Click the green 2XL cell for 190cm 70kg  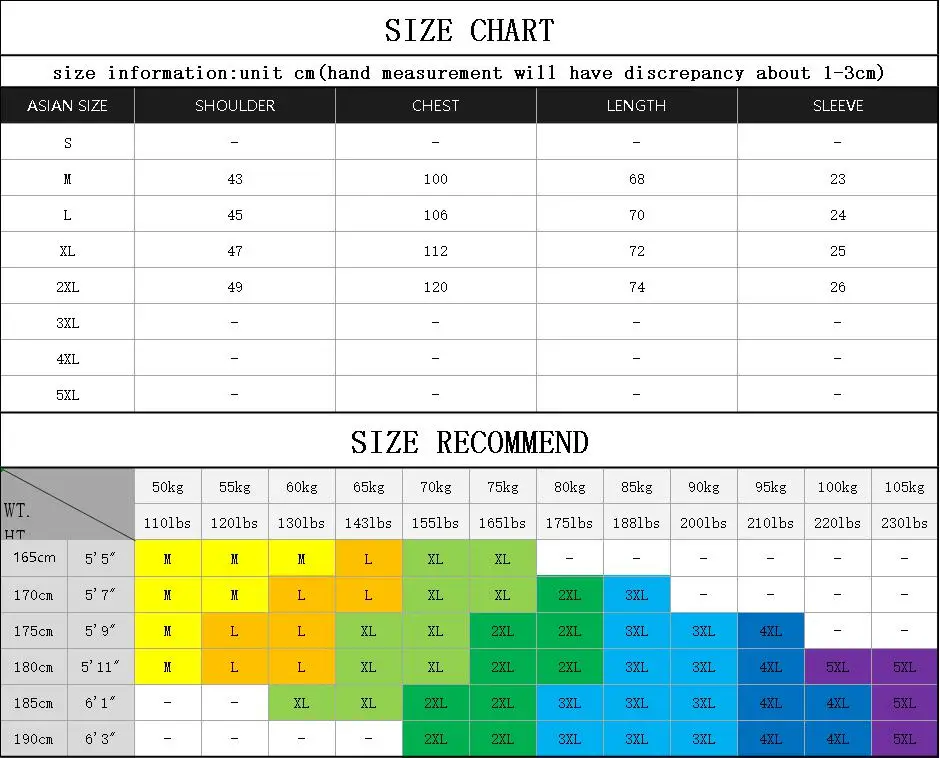(x=436, y=739)
